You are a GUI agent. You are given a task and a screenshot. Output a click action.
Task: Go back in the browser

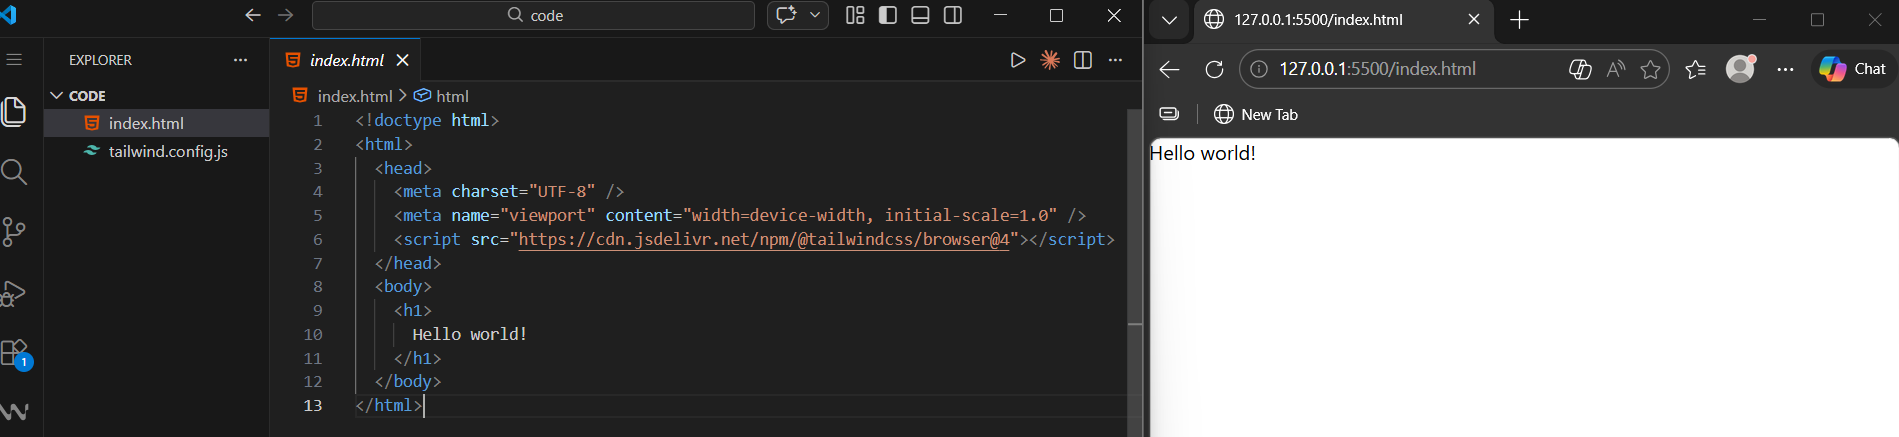tap(1169, 69)
